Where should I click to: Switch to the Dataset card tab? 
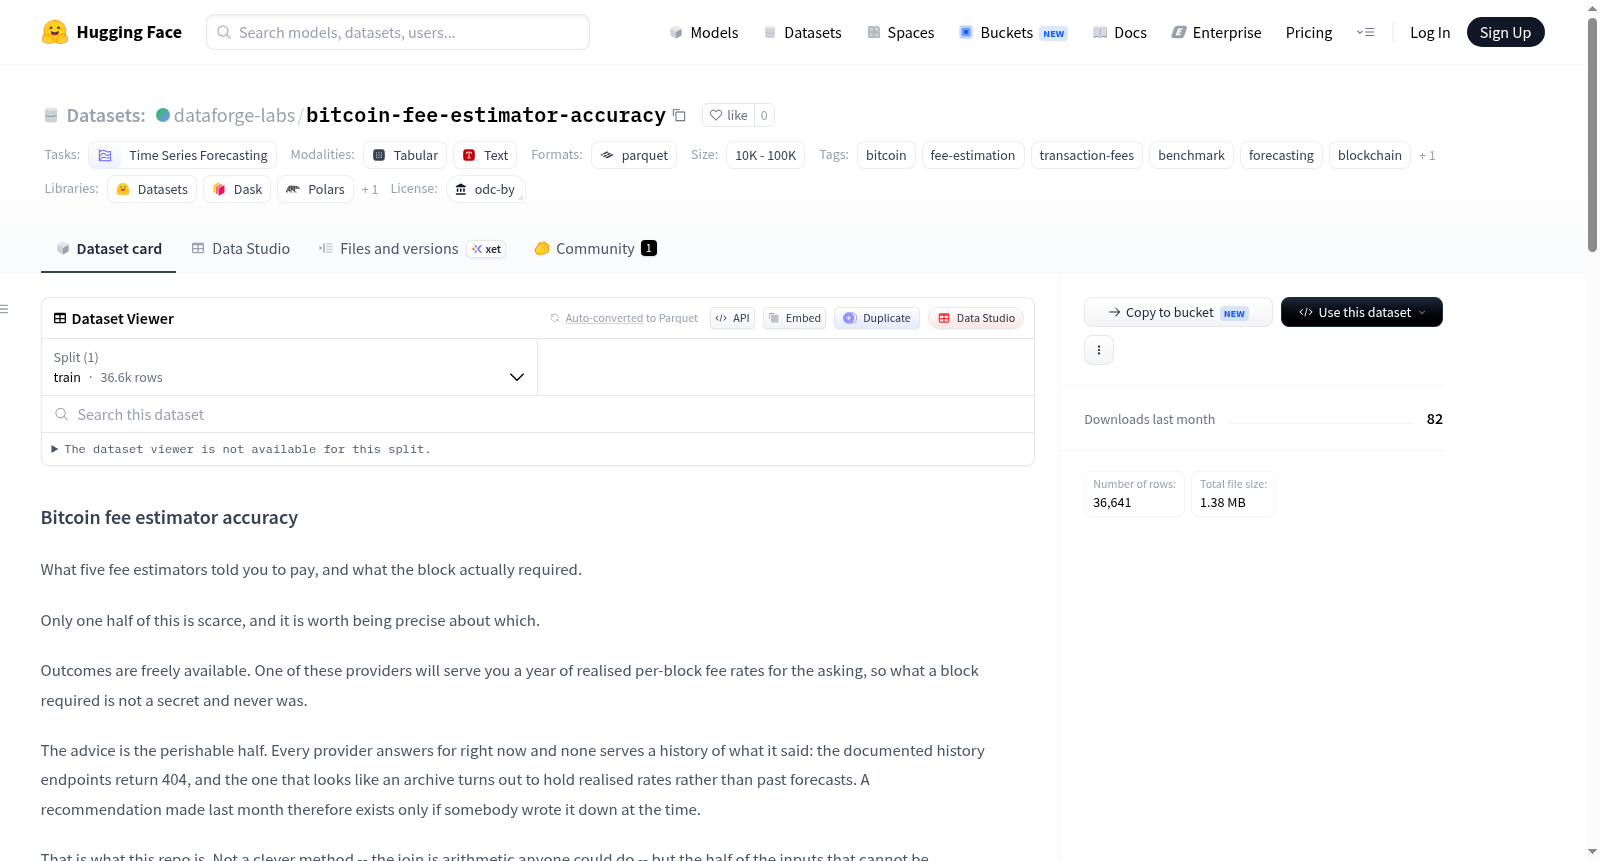(108, 248)
